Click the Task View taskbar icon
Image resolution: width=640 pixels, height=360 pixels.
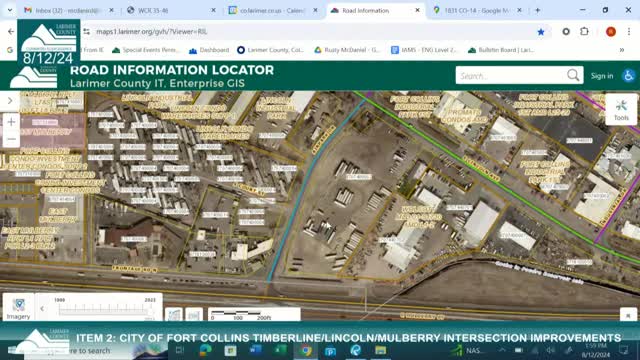coord(180,350)
